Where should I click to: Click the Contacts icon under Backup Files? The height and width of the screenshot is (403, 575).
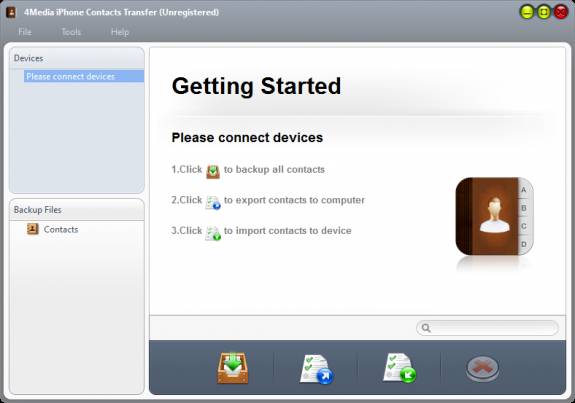(33, 229)
